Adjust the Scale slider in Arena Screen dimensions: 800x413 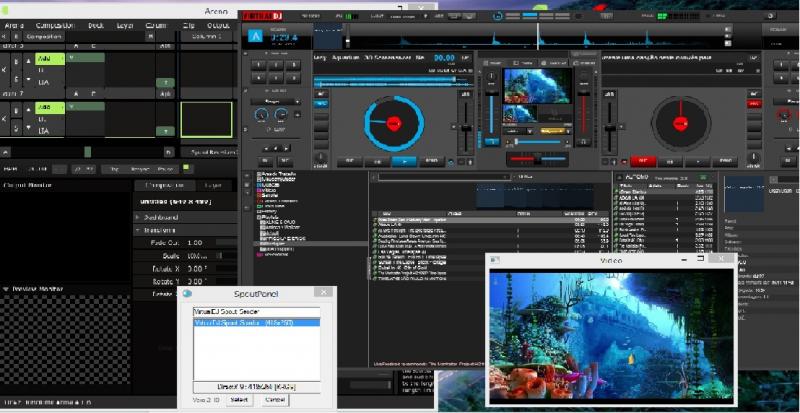click(227, 256)
